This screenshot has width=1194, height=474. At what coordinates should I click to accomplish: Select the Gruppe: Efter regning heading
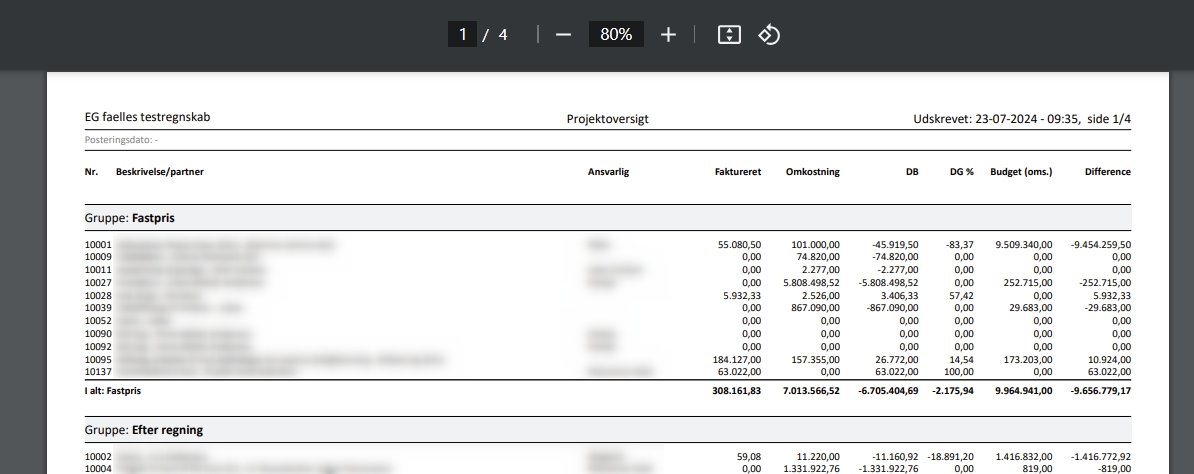point(144,430)
